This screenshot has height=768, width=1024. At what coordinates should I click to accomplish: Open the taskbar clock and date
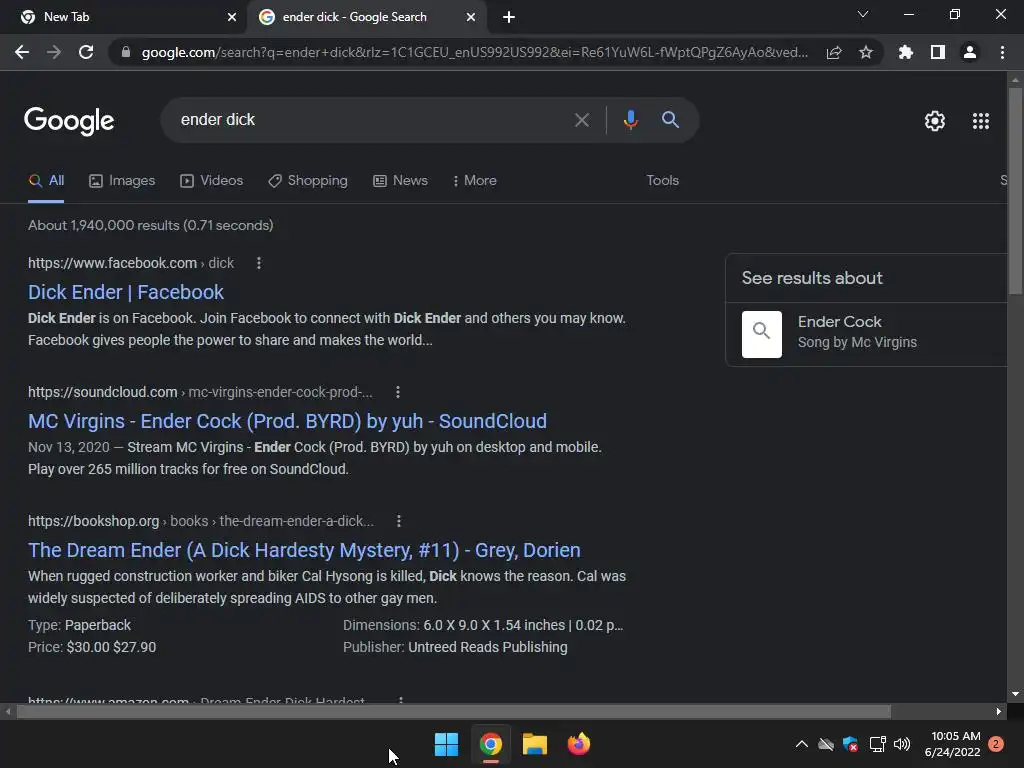952,744
